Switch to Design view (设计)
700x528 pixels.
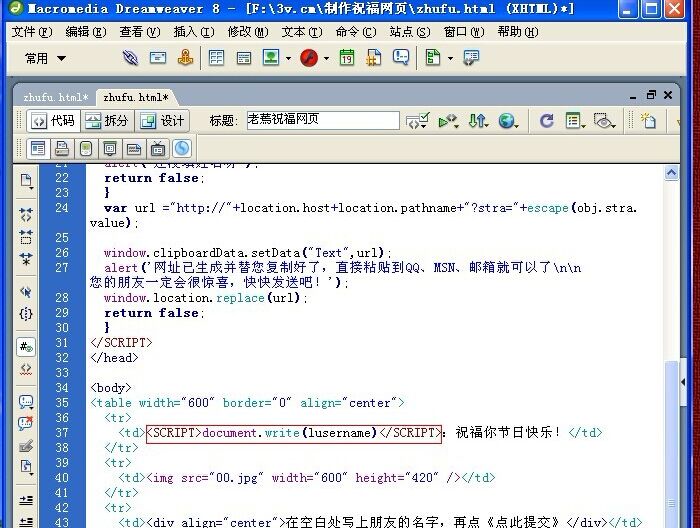point(162,121)
